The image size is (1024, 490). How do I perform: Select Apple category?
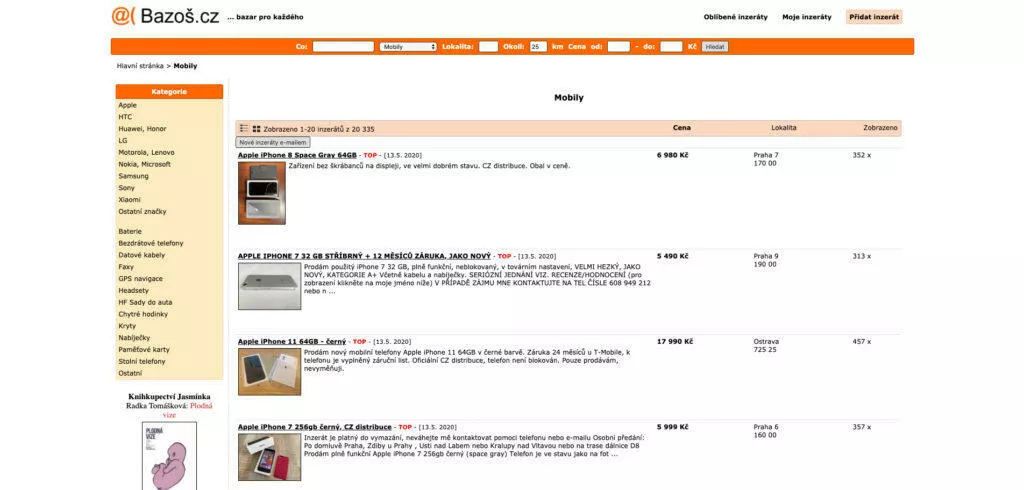[127, 105]
